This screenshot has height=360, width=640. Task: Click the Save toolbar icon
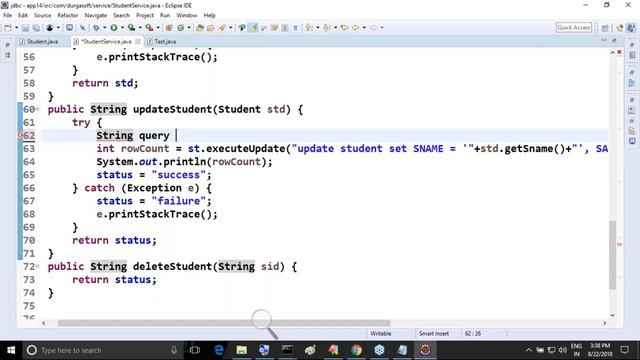point(25,28)
